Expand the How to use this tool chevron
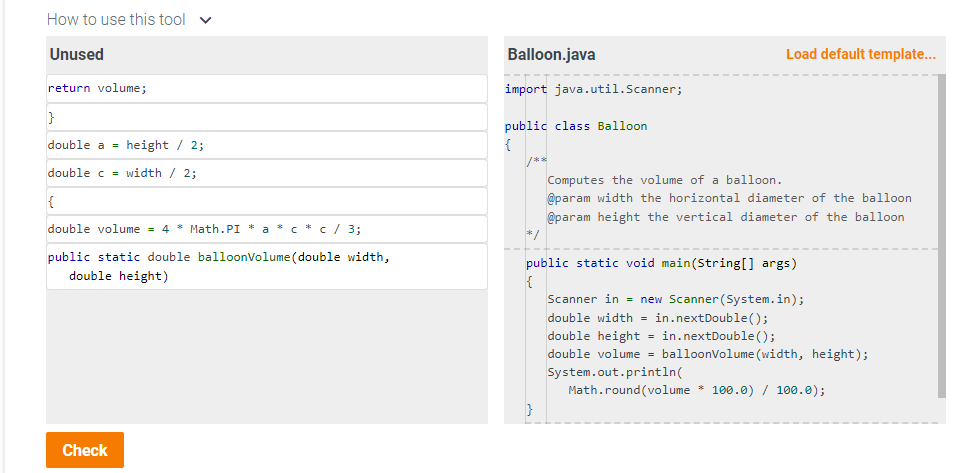 206,20
